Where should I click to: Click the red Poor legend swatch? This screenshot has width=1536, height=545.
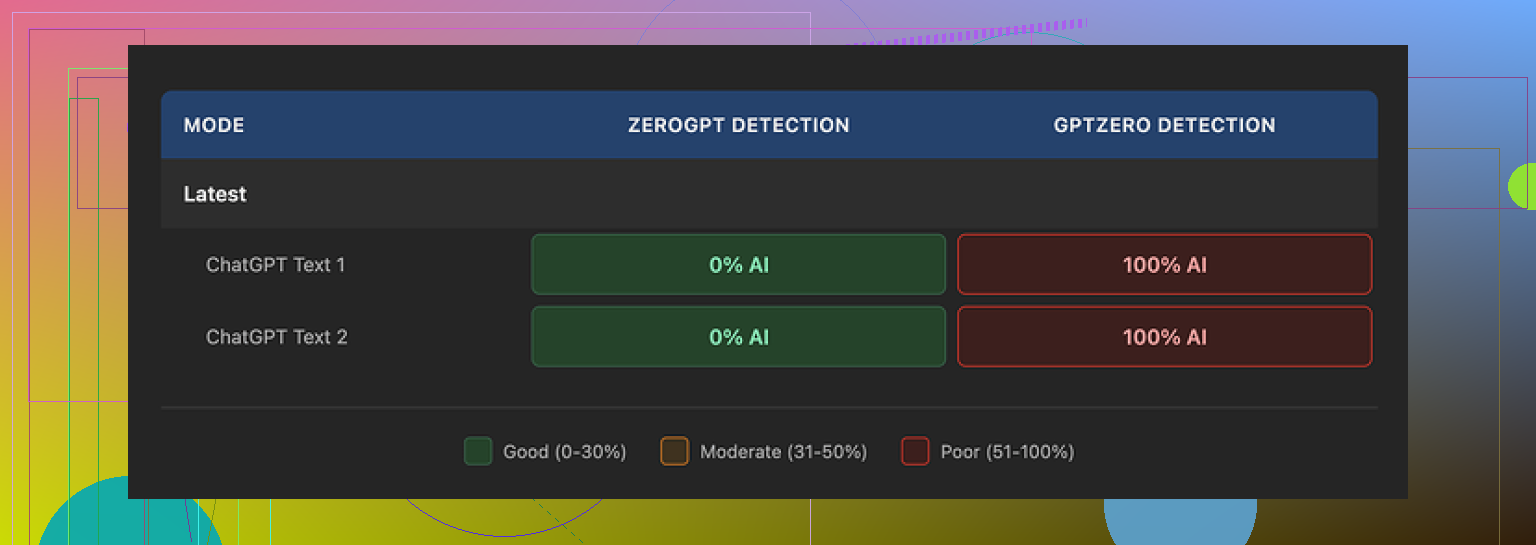tap(916, 452)
